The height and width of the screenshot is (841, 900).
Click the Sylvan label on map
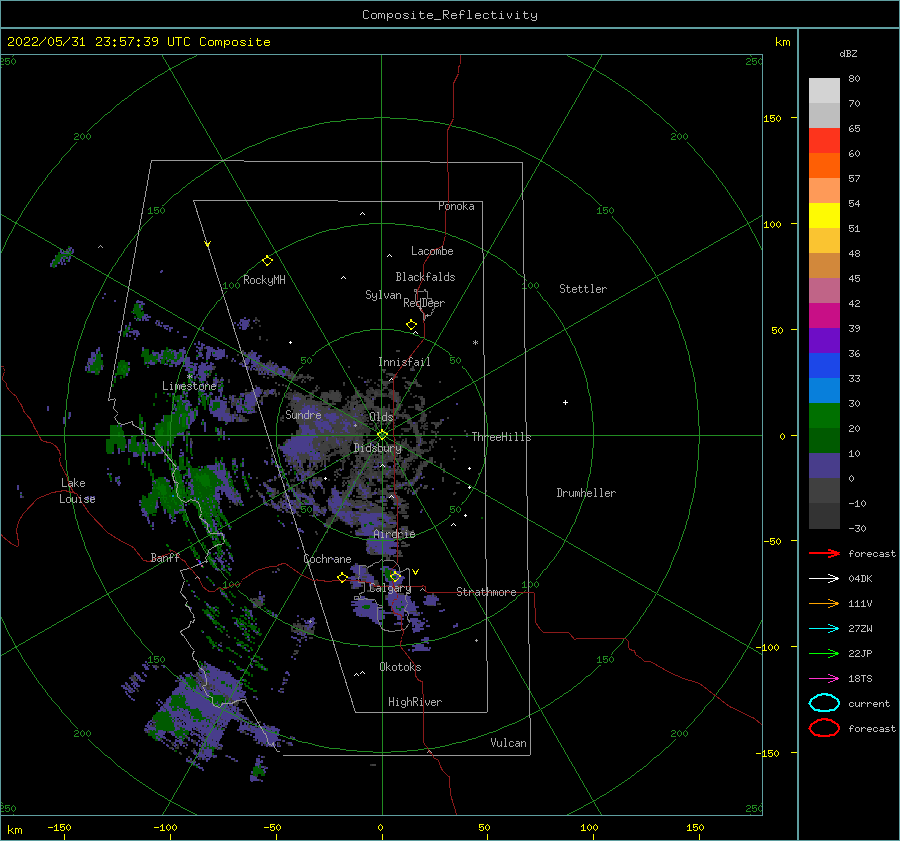click(x=383, y=295)
